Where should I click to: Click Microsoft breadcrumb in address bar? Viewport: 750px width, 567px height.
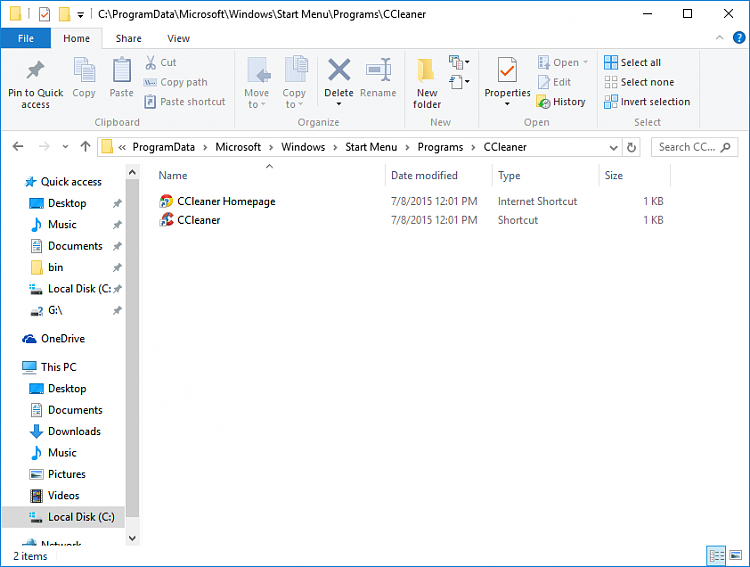click(238, 147)
